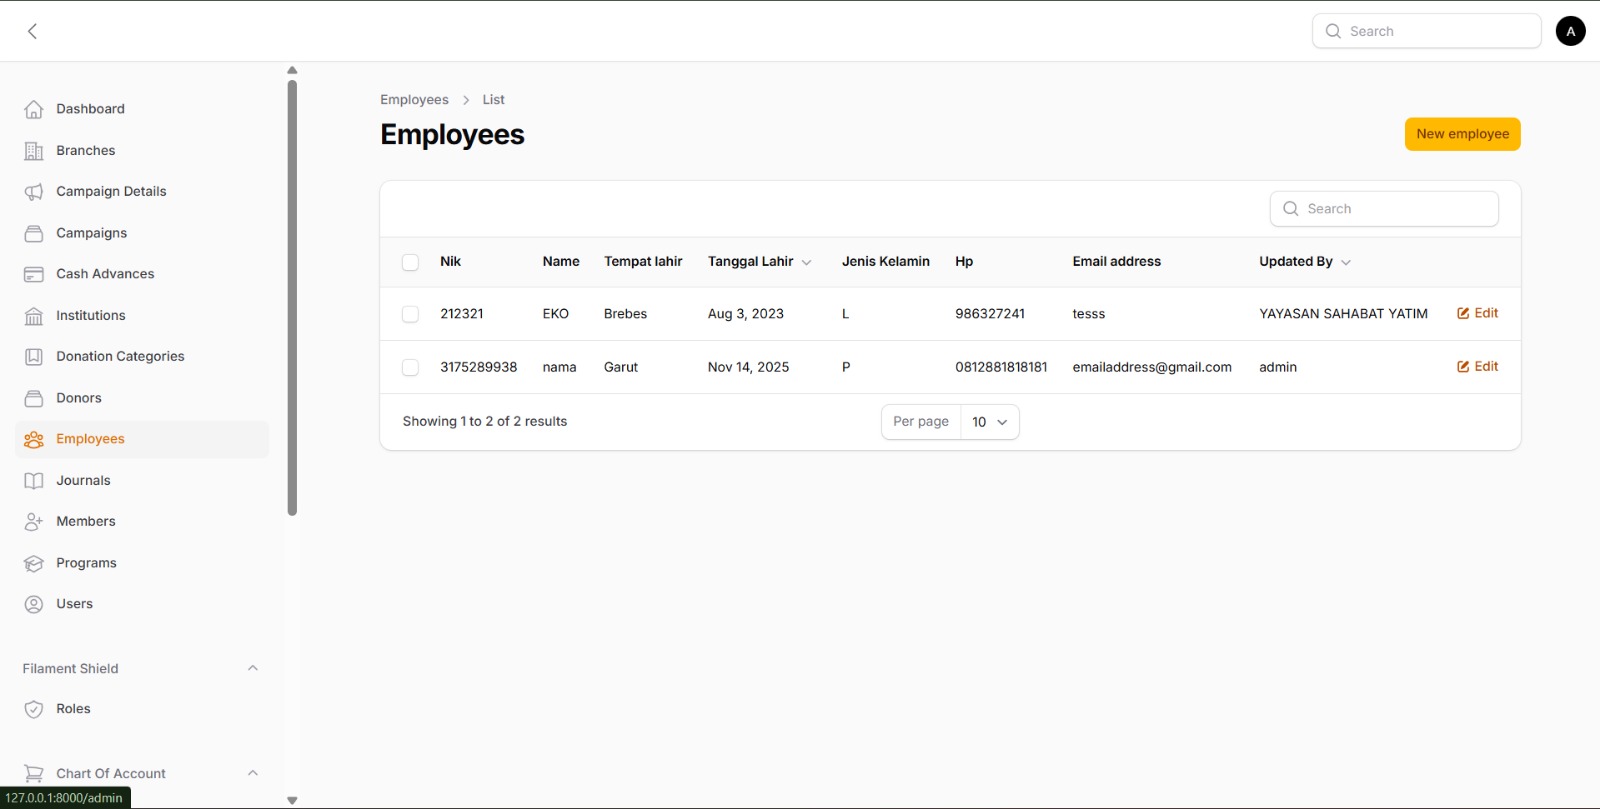Click the Programs graduation cap icon
The height and width of the screenshot is (809, 1600).
coord(34,563)
